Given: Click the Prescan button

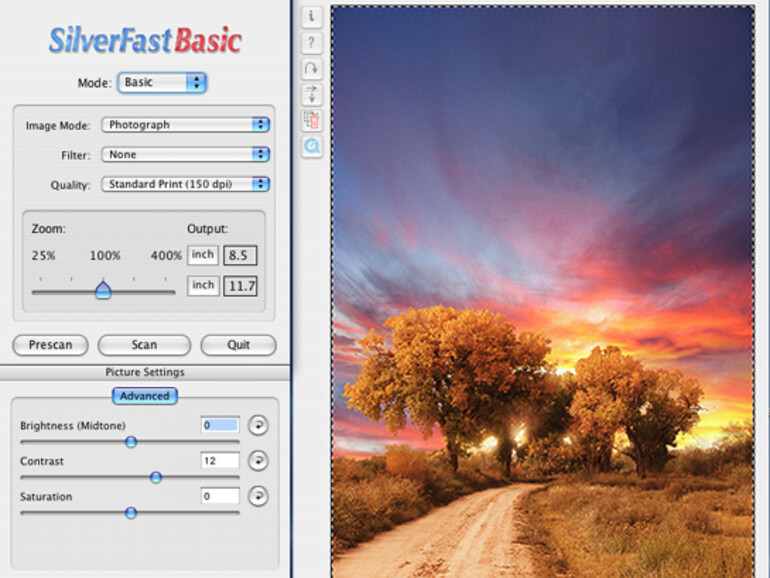Looking at the screenshot, I should pos(51,345).
